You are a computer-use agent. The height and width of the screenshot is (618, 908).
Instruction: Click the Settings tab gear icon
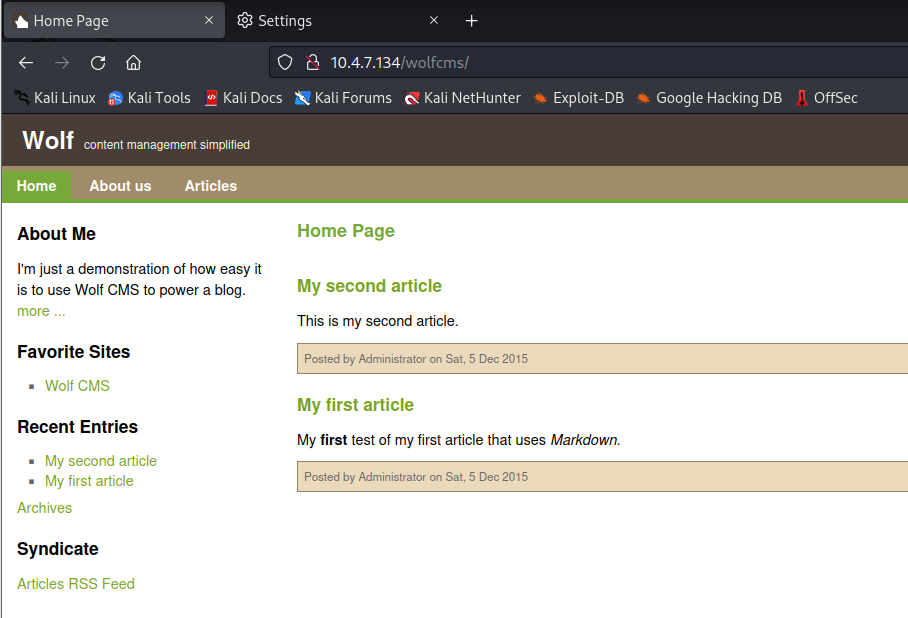pos(245,20)
